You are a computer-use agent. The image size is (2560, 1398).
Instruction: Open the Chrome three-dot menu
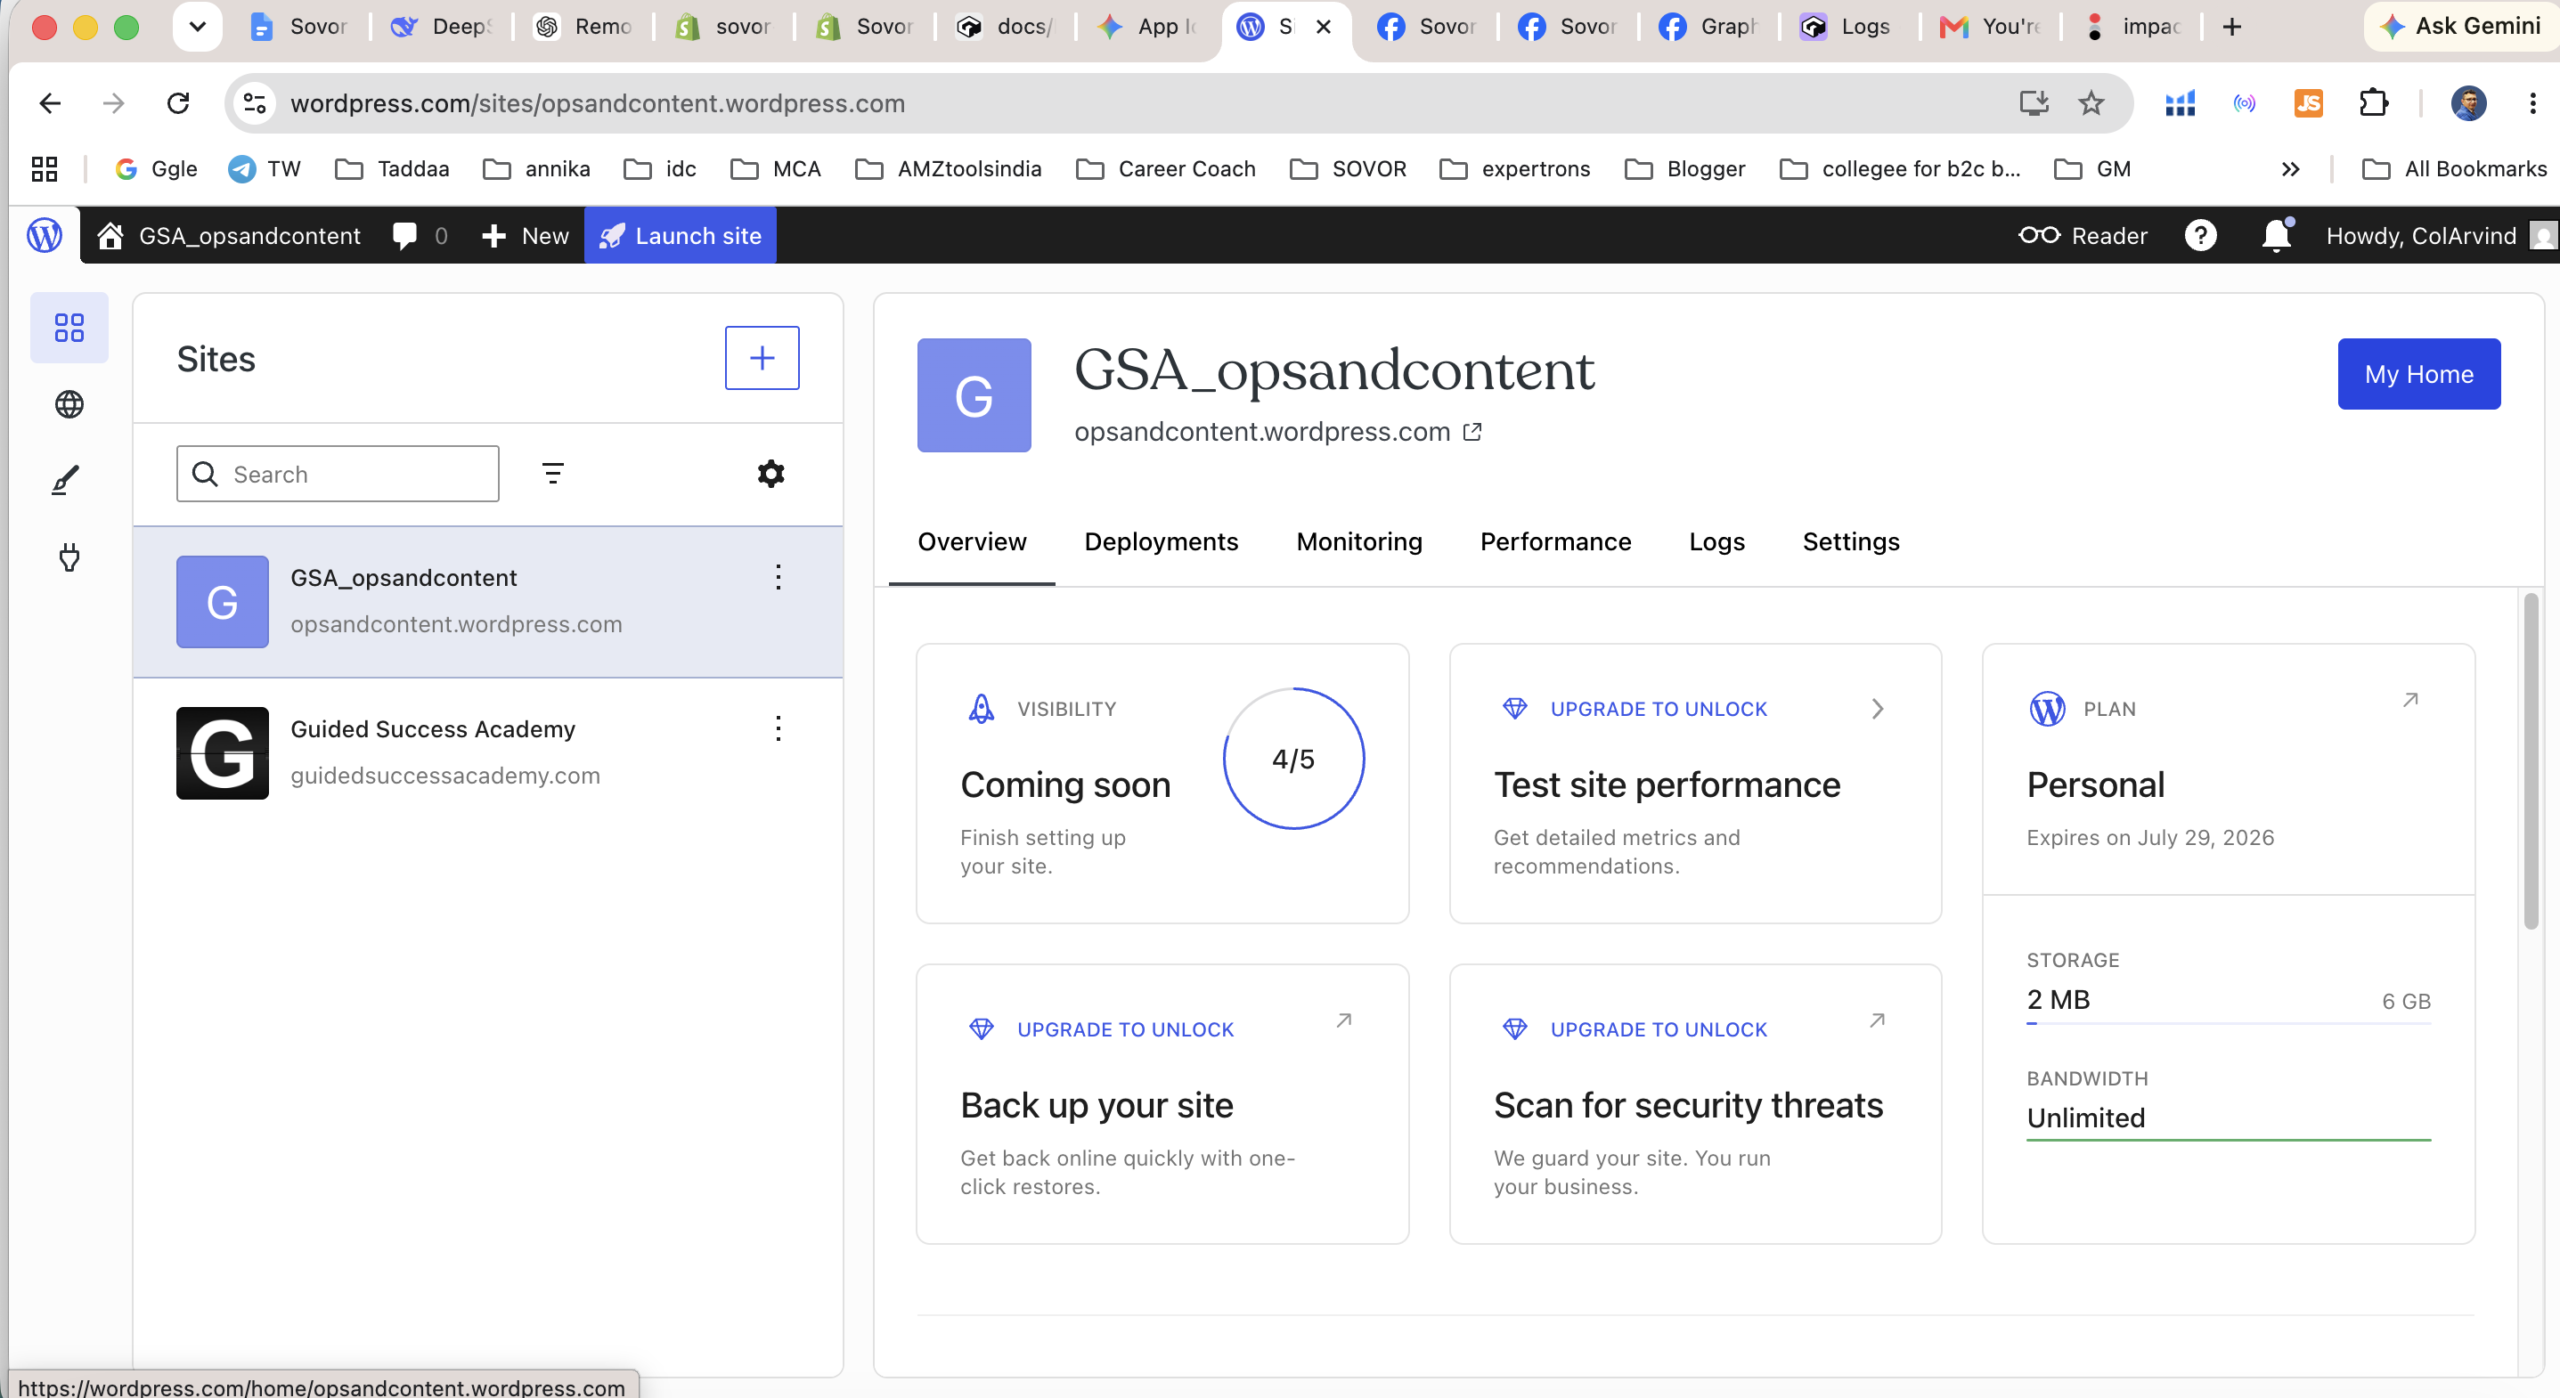(x=2532, y=103)
